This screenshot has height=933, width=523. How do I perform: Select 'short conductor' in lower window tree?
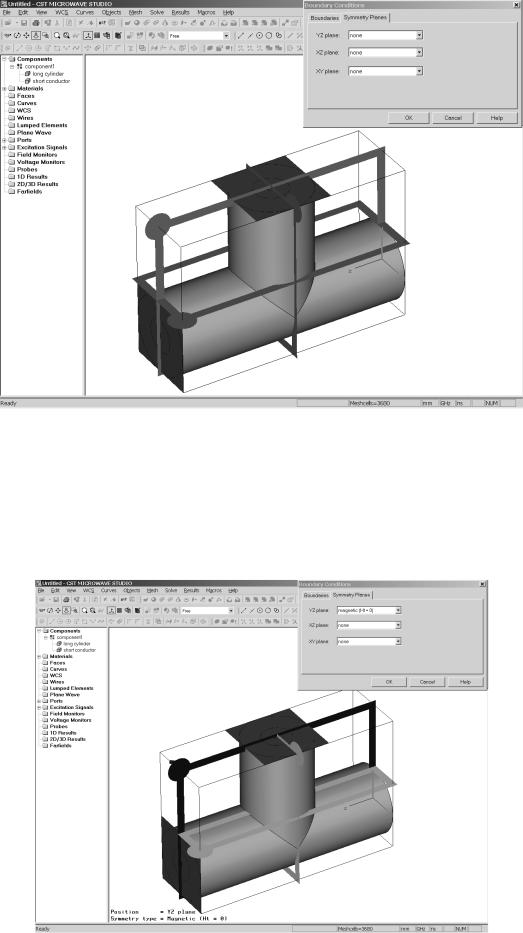79,650
